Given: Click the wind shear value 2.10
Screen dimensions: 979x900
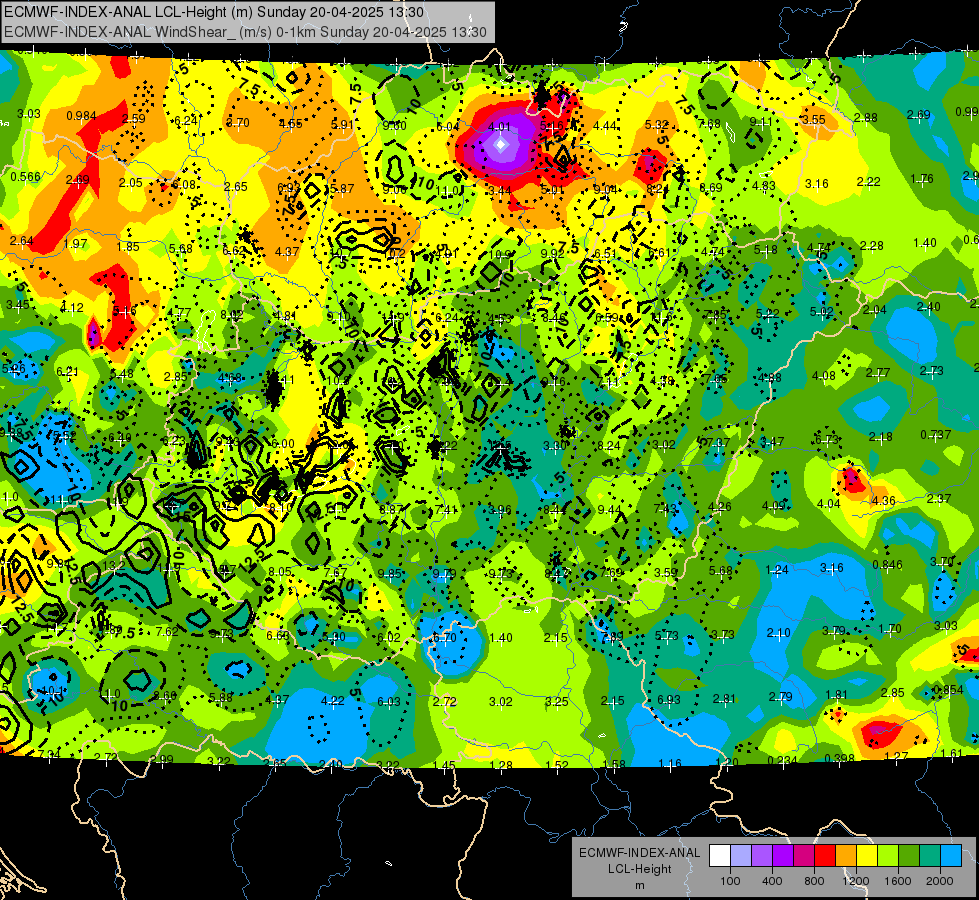Looking at the screenshot, I should [779, 633].
